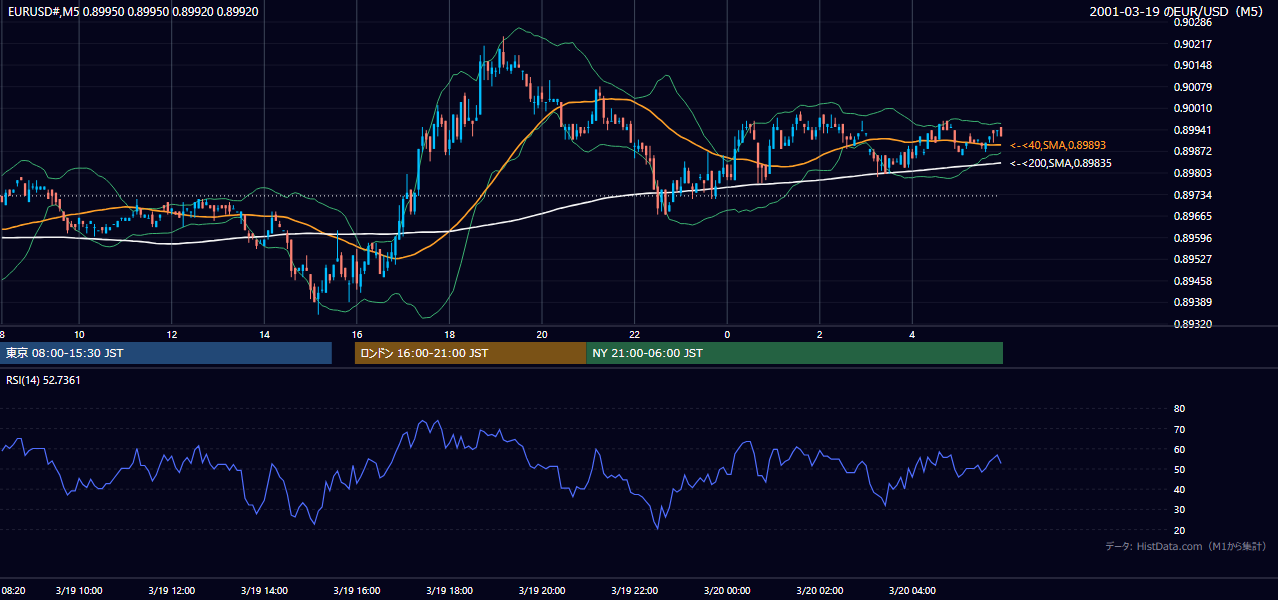The image size is (1278, 600).
Task: Click price scale value 0.89596
Action: pyautogui.click(x=1193, y=238)
